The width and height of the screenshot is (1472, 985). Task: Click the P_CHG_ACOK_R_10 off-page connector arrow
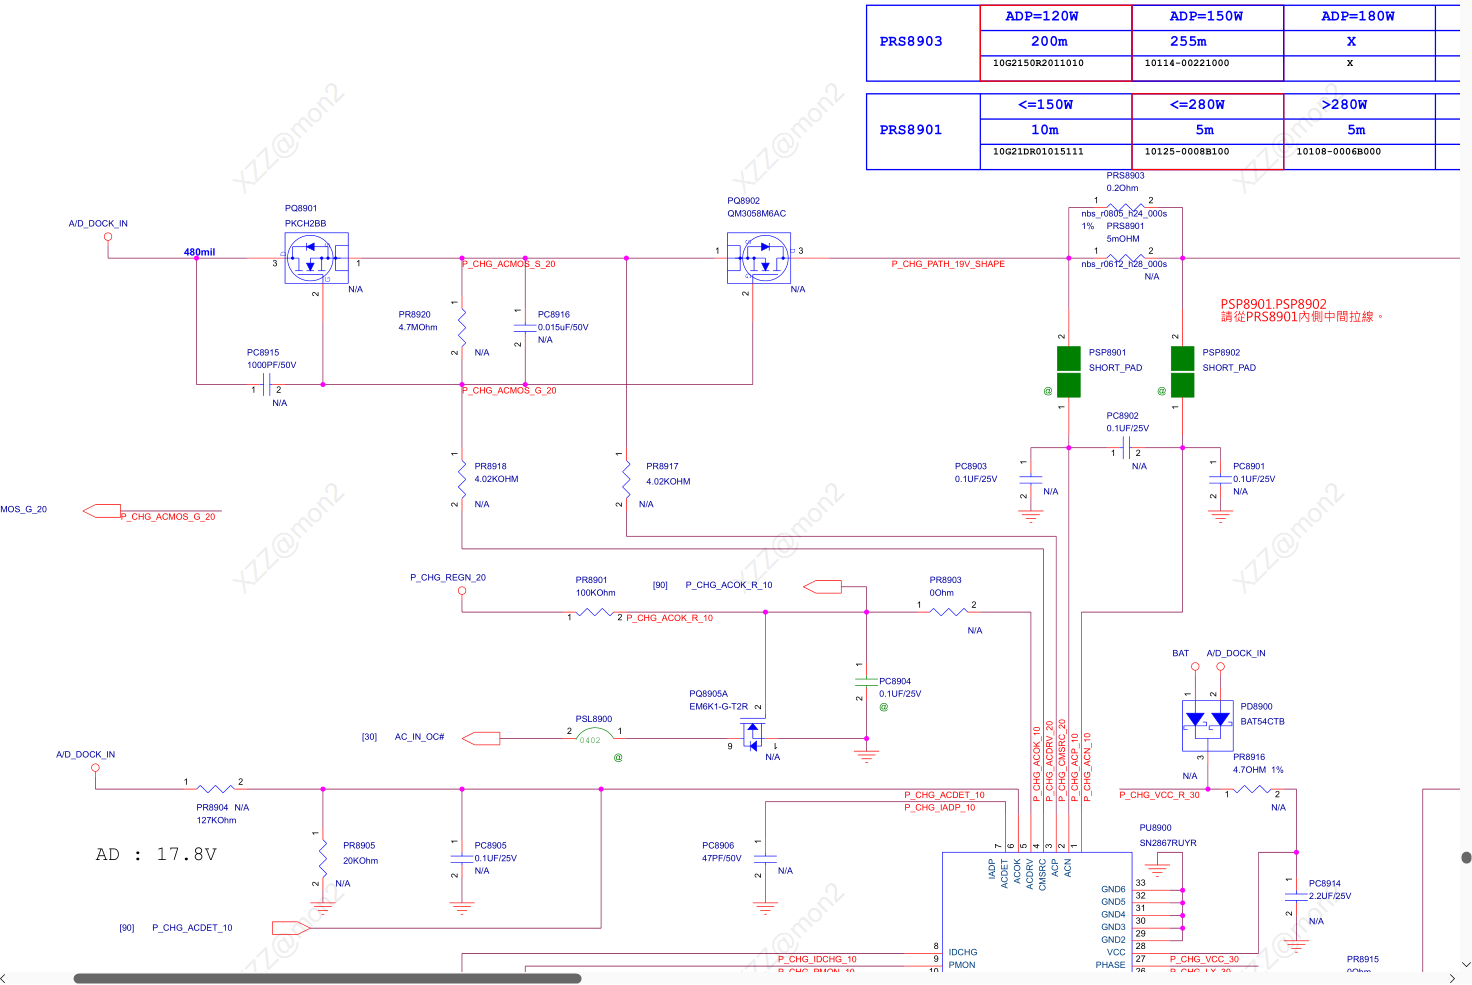823,586
